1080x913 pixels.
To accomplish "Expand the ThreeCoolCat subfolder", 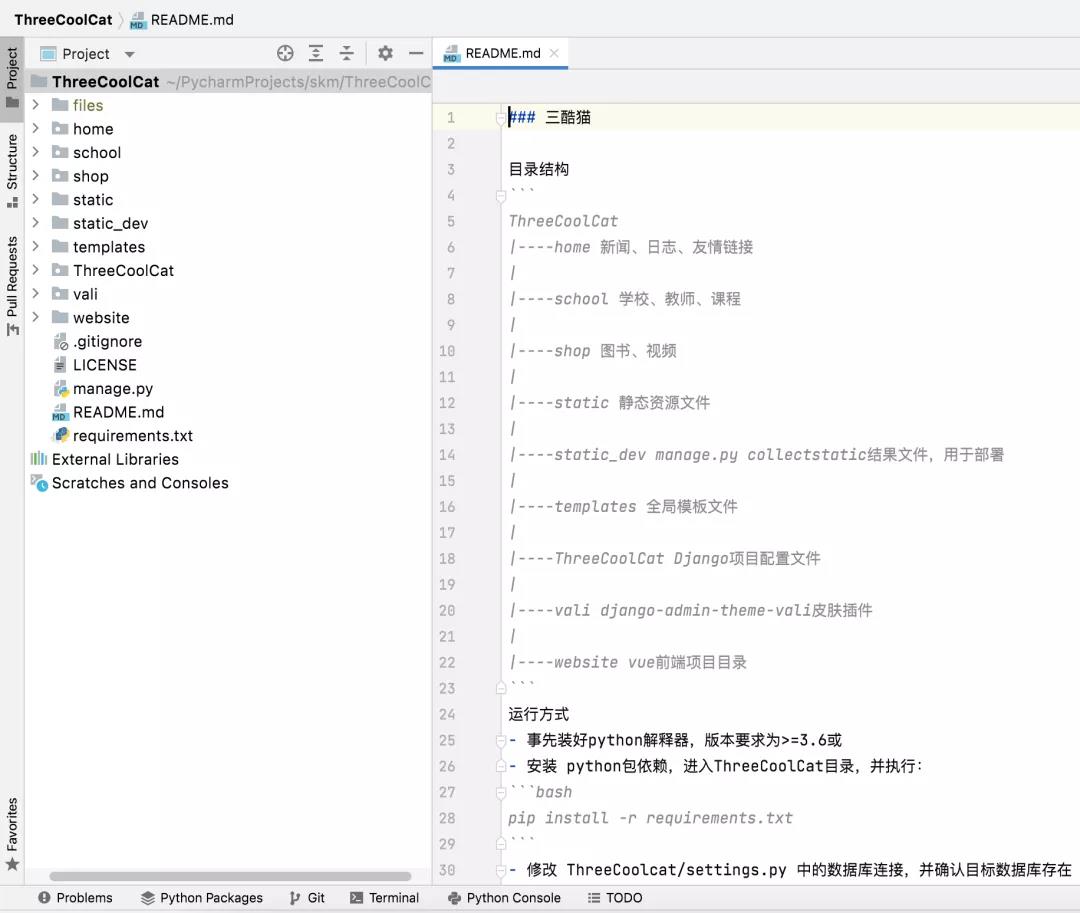I will click(x=36, y=270).
